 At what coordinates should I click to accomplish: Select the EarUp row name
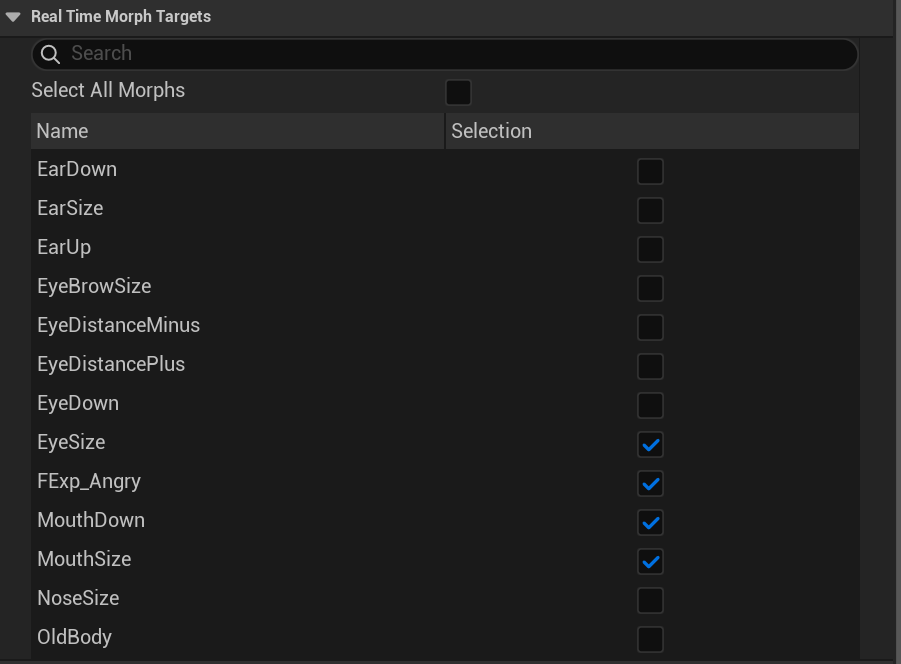click(x=64, y=248)
